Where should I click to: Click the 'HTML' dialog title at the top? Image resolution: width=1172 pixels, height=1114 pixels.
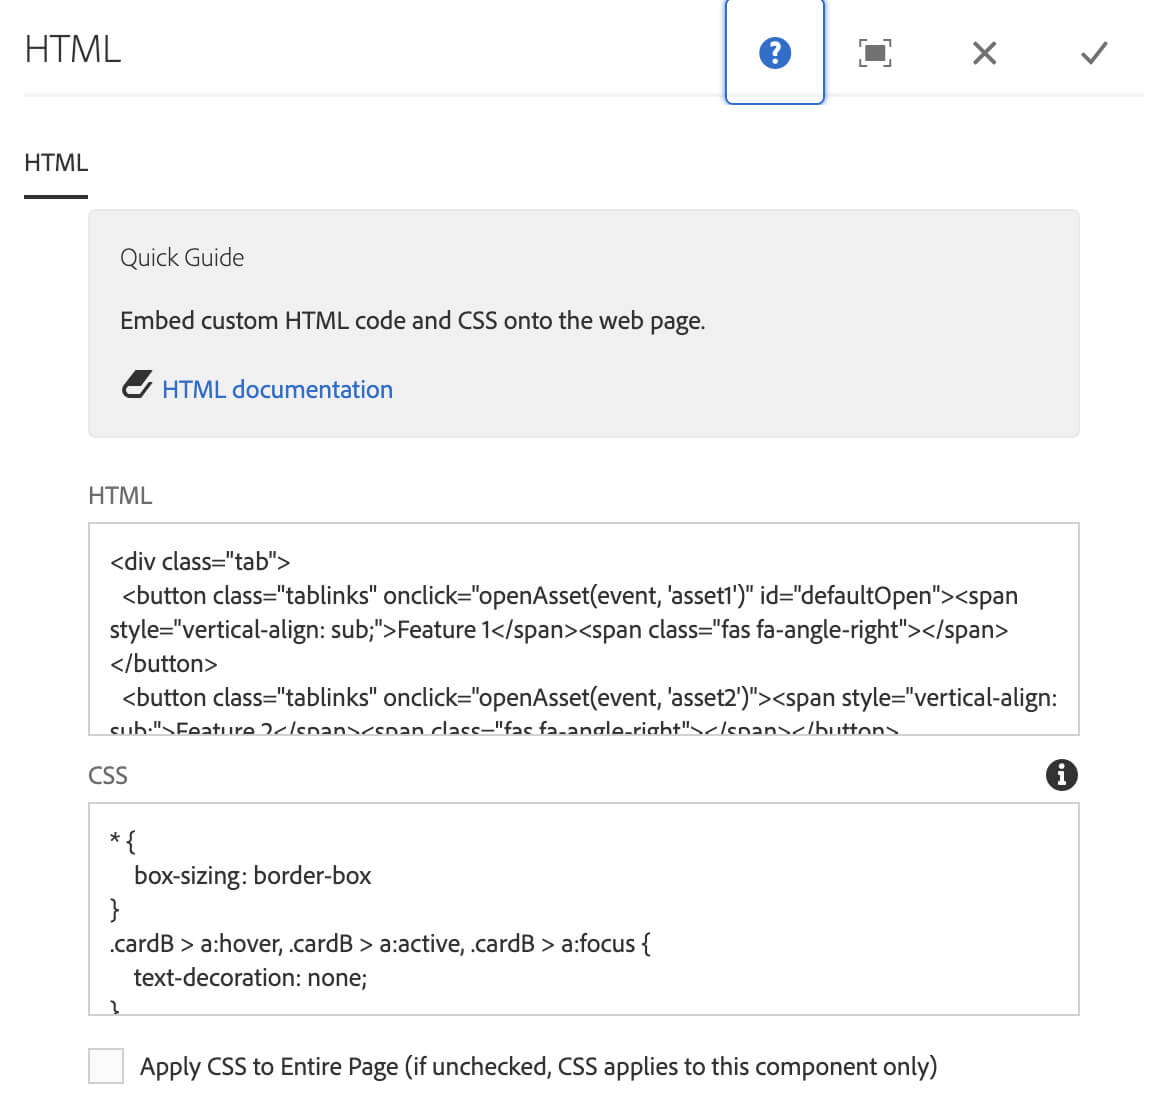pyautogui.click(x=73, y=49)
